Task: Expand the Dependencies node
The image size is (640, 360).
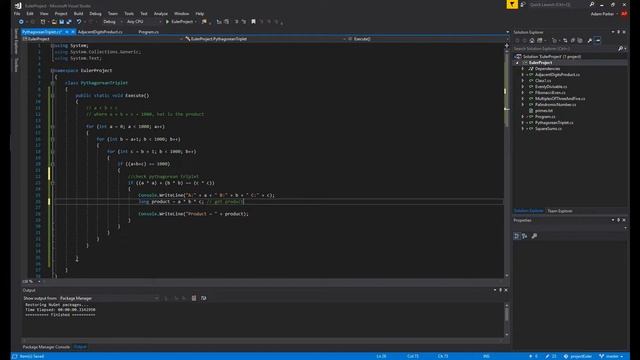Action: pos(523,69)
